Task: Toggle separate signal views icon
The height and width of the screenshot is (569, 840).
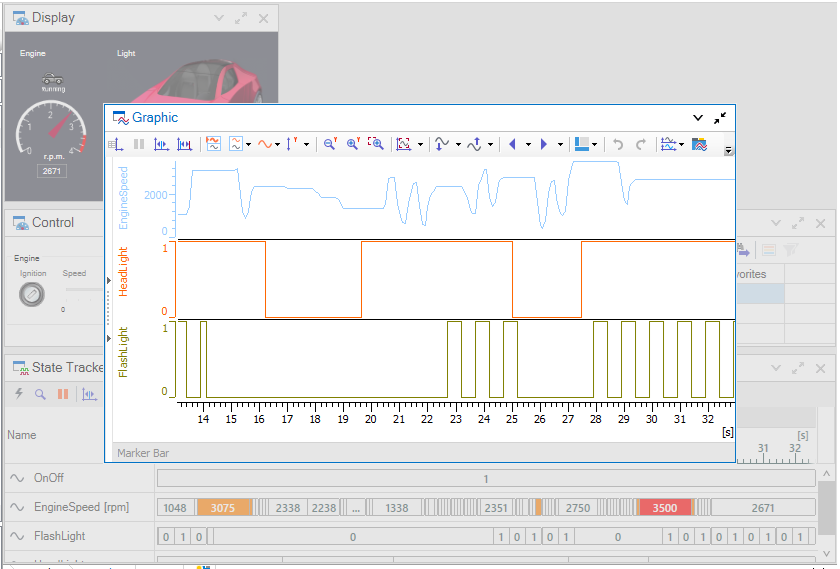Action: [x=213, y=144]
